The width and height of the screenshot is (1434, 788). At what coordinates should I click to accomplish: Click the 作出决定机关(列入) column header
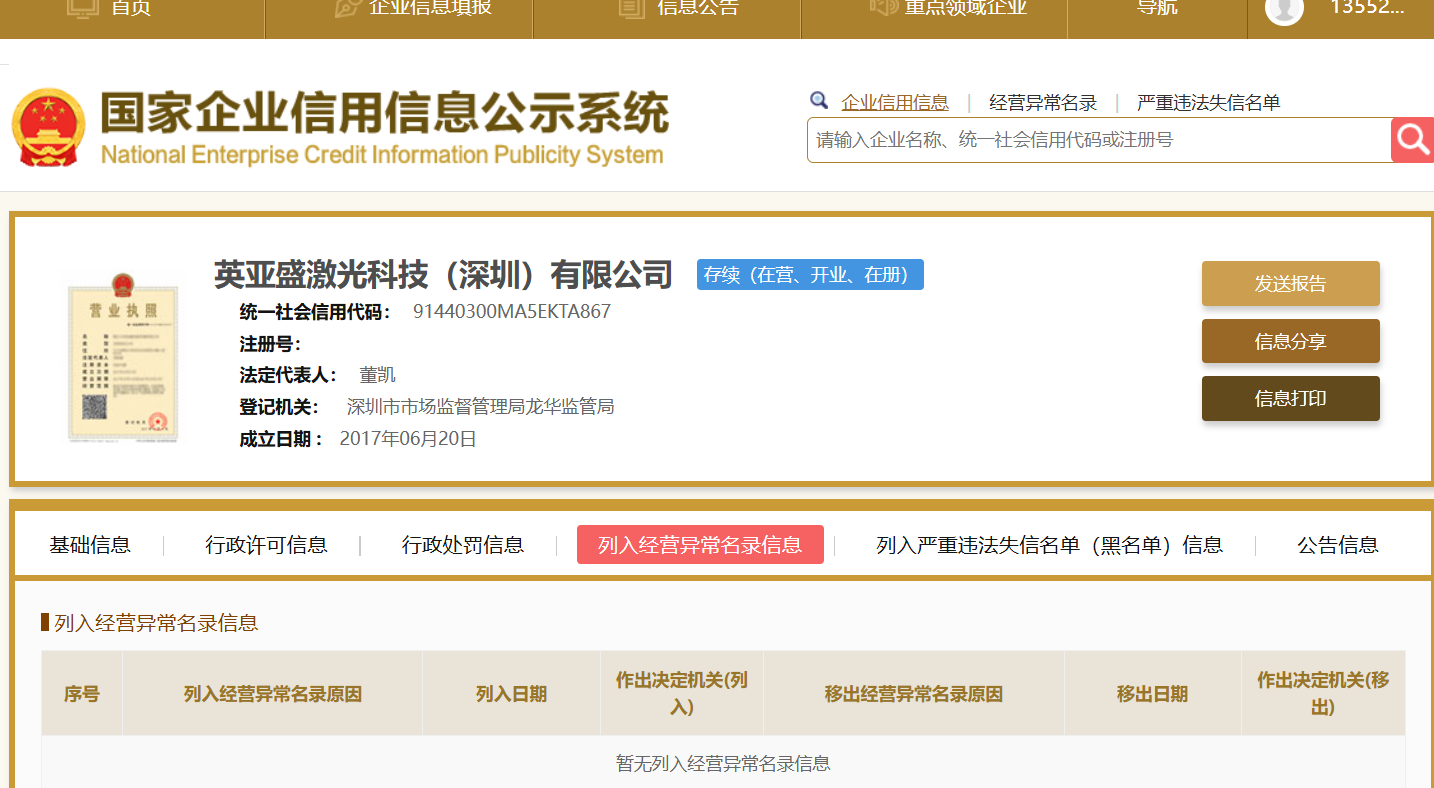pos(682,694)
